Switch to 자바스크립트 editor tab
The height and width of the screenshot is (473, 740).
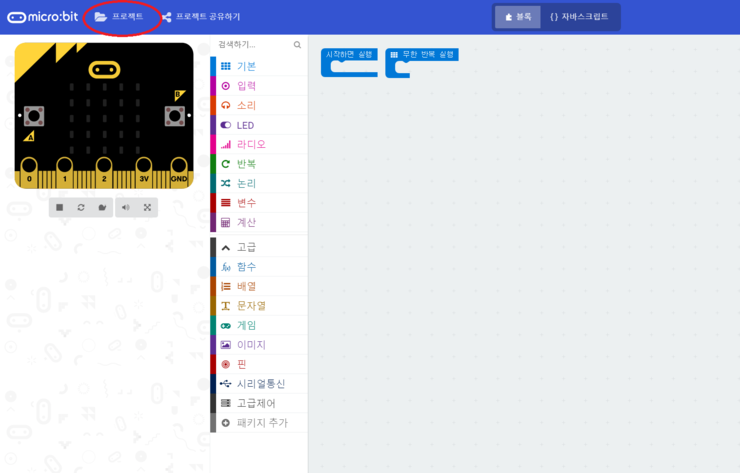[x=579, y=17]
